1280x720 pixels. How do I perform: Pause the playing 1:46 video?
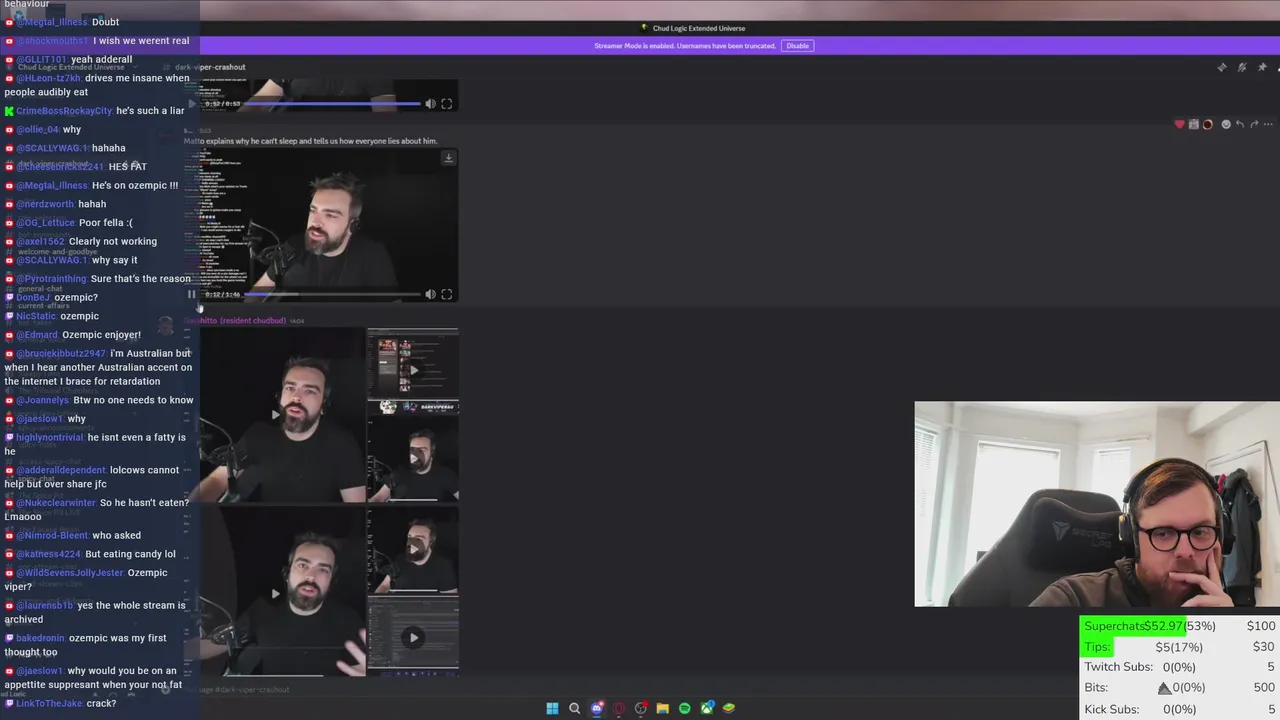(192, 294)
